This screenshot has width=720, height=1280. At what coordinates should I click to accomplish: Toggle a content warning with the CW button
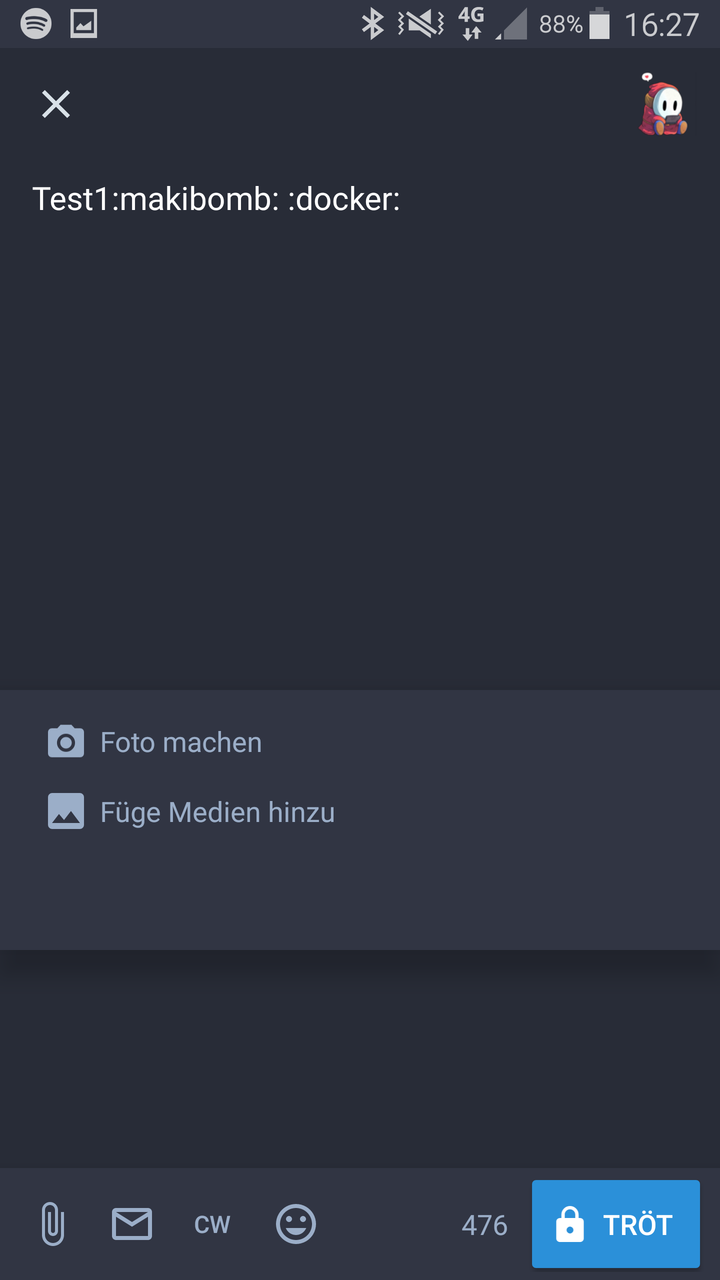click(212, 1224)
